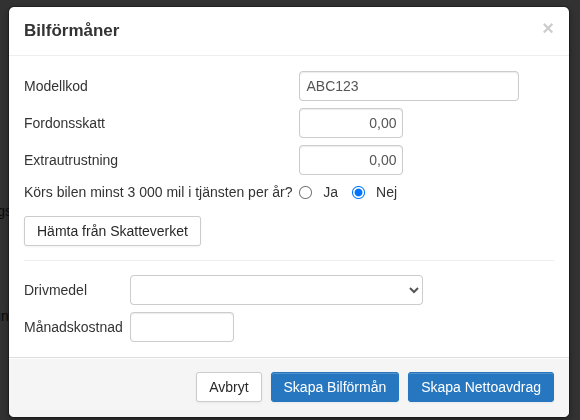Image resolution: width=580 pixels, height=420 pixels.
Task: Click the Extrautrustning label text
Action: pos(71,160)
